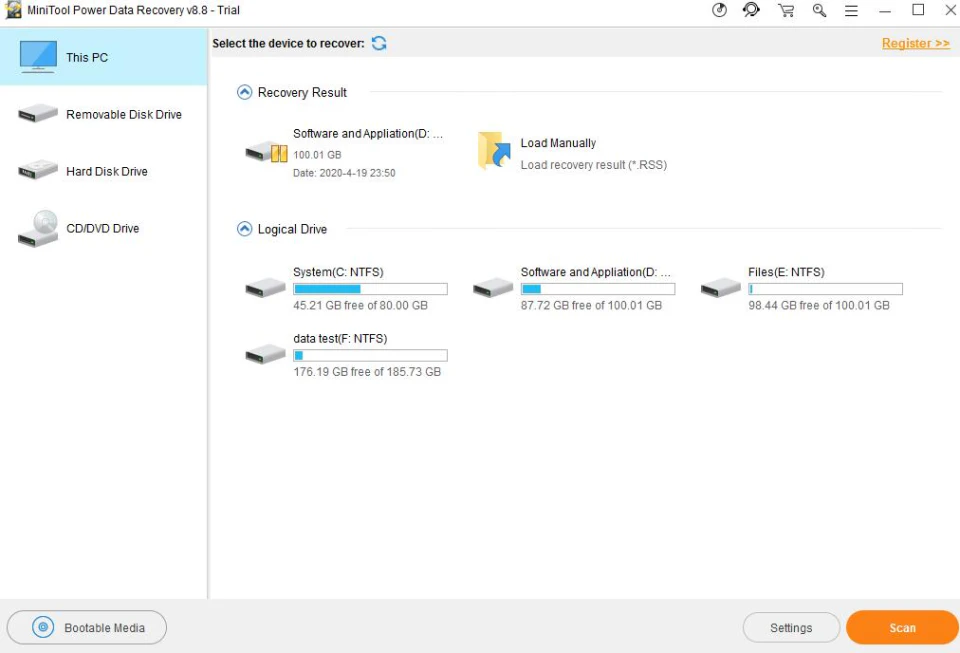Image resolution: width=960 pixels, height=653 pixels.
Task: Open the key/registration magnifier icon in titlebar
Action: tap(820, 10)
